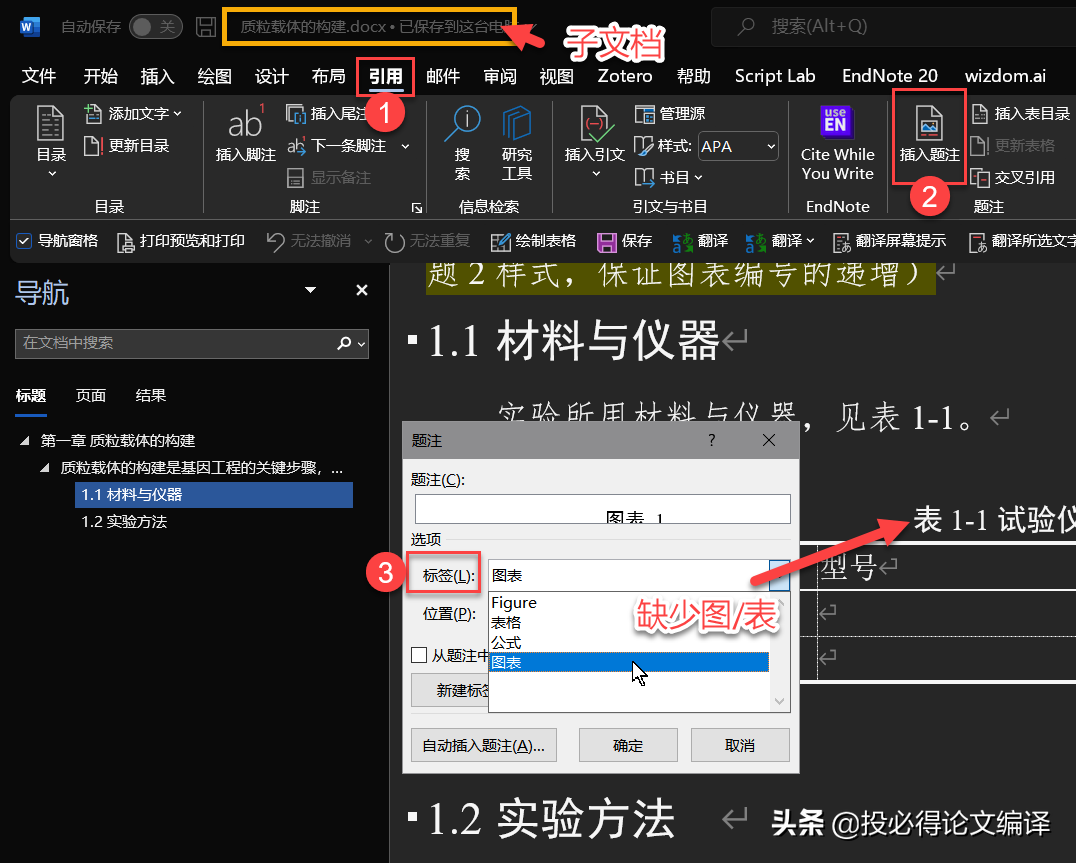Click the 目录 (Table of Contents) icon

click(51, 123)
